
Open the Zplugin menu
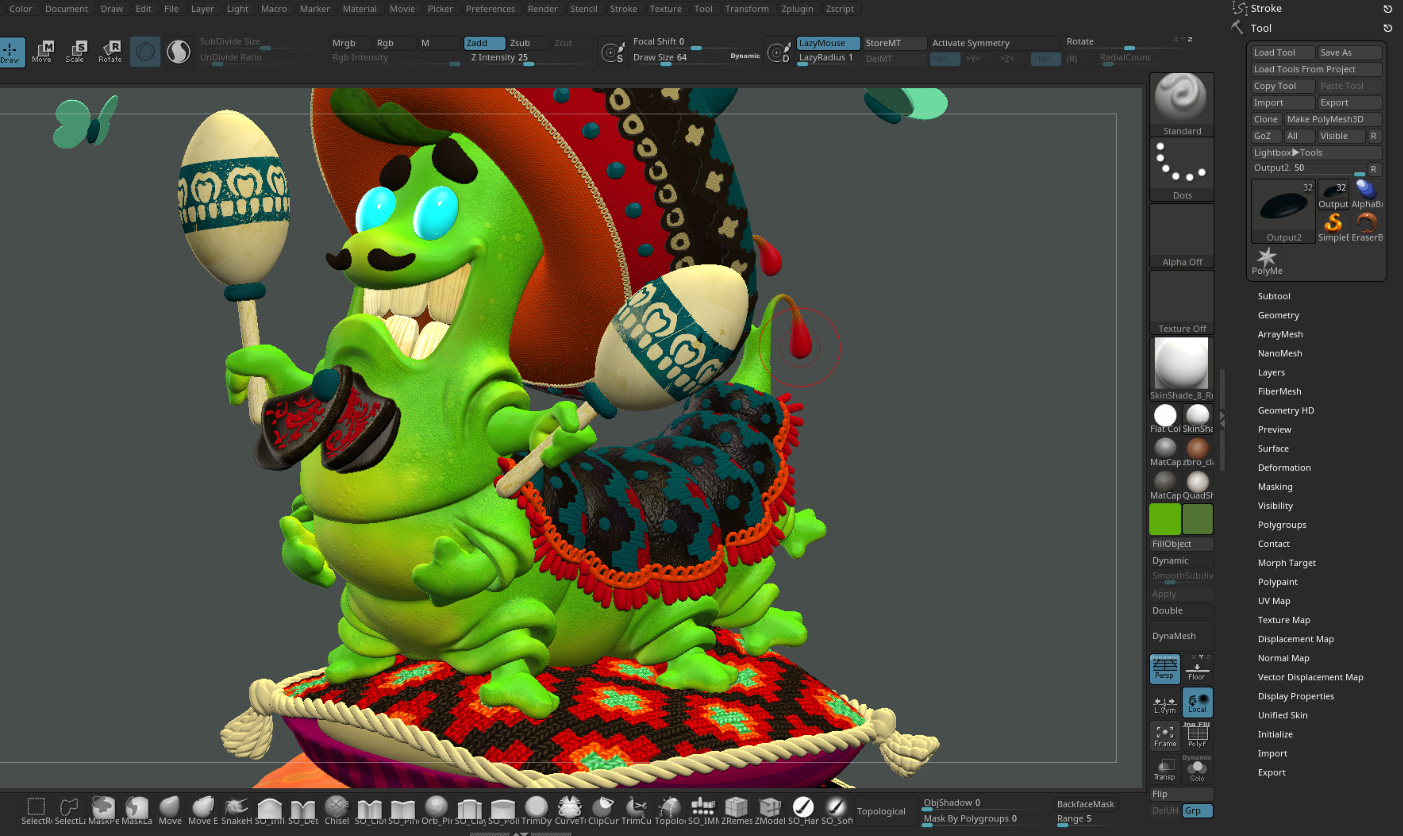coord(797,9)
